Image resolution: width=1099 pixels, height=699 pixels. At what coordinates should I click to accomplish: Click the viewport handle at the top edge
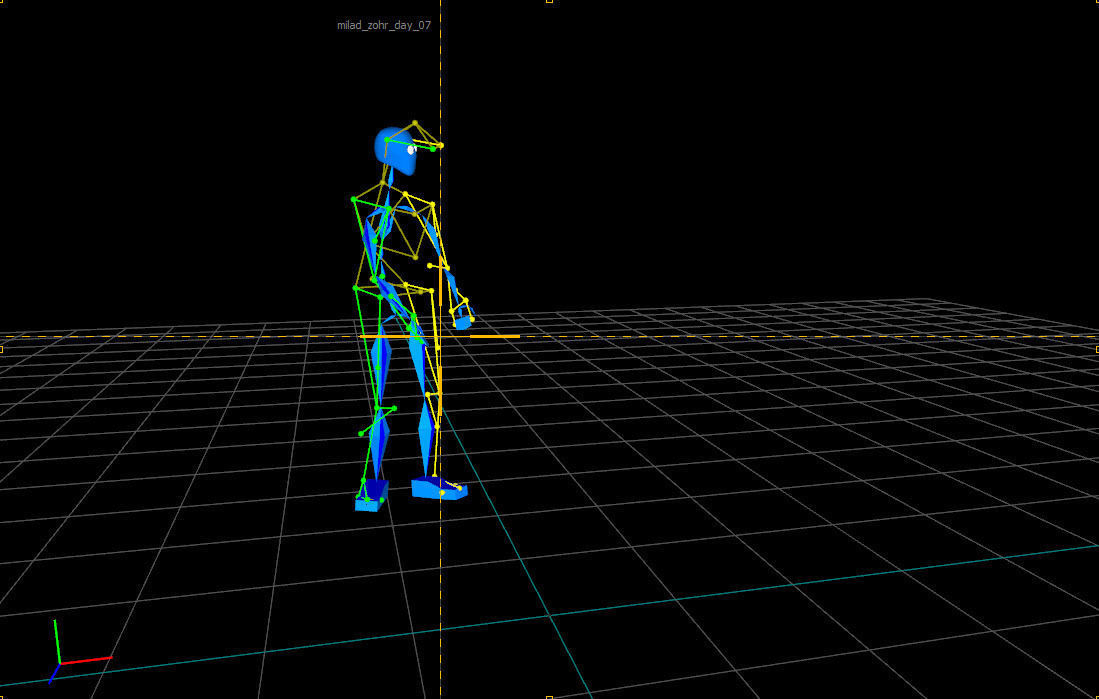coord(550,1)
